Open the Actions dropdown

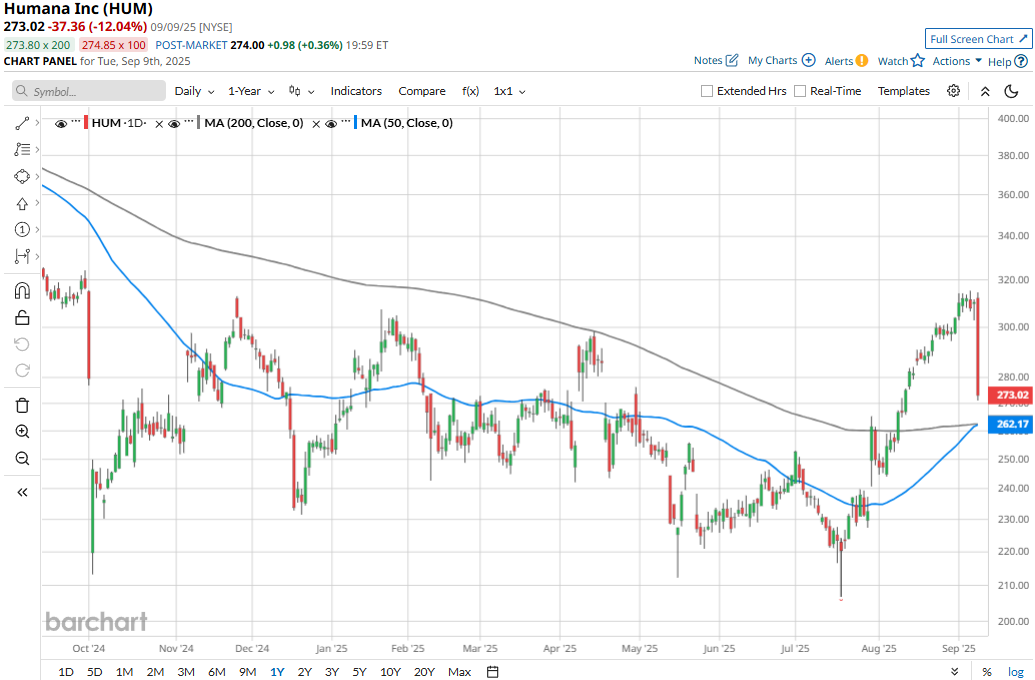pos(956,61)
